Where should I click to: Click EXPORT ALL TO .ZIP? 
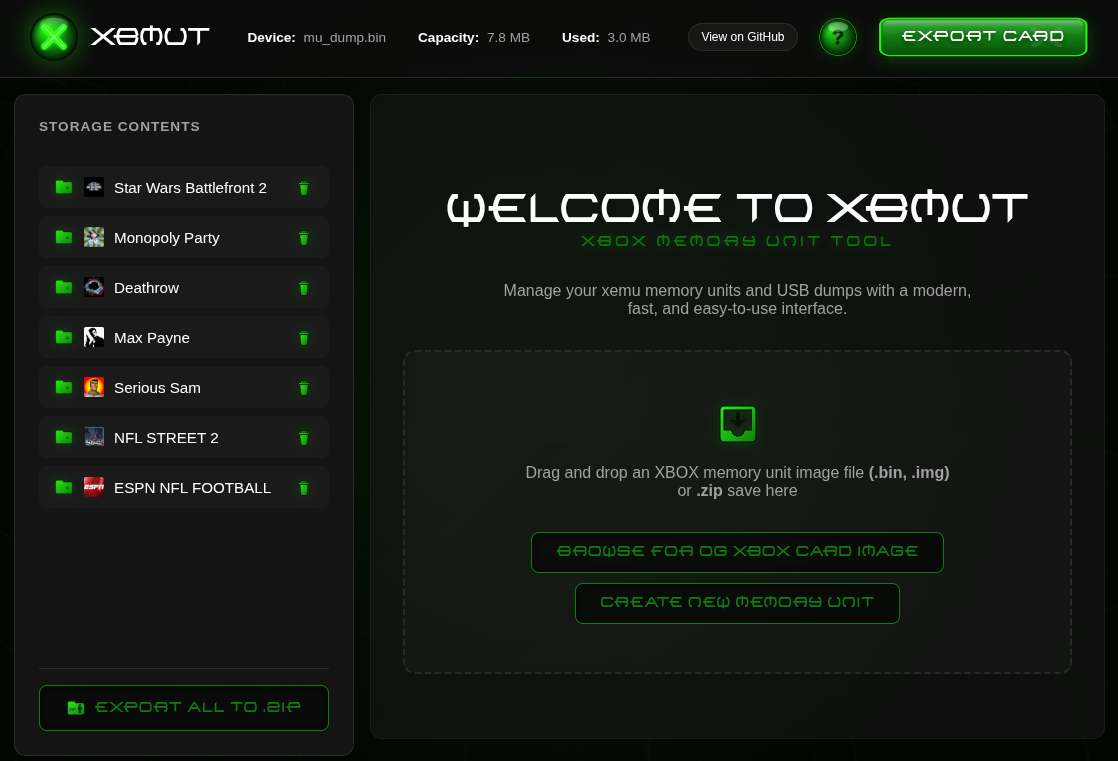point(184,707)
